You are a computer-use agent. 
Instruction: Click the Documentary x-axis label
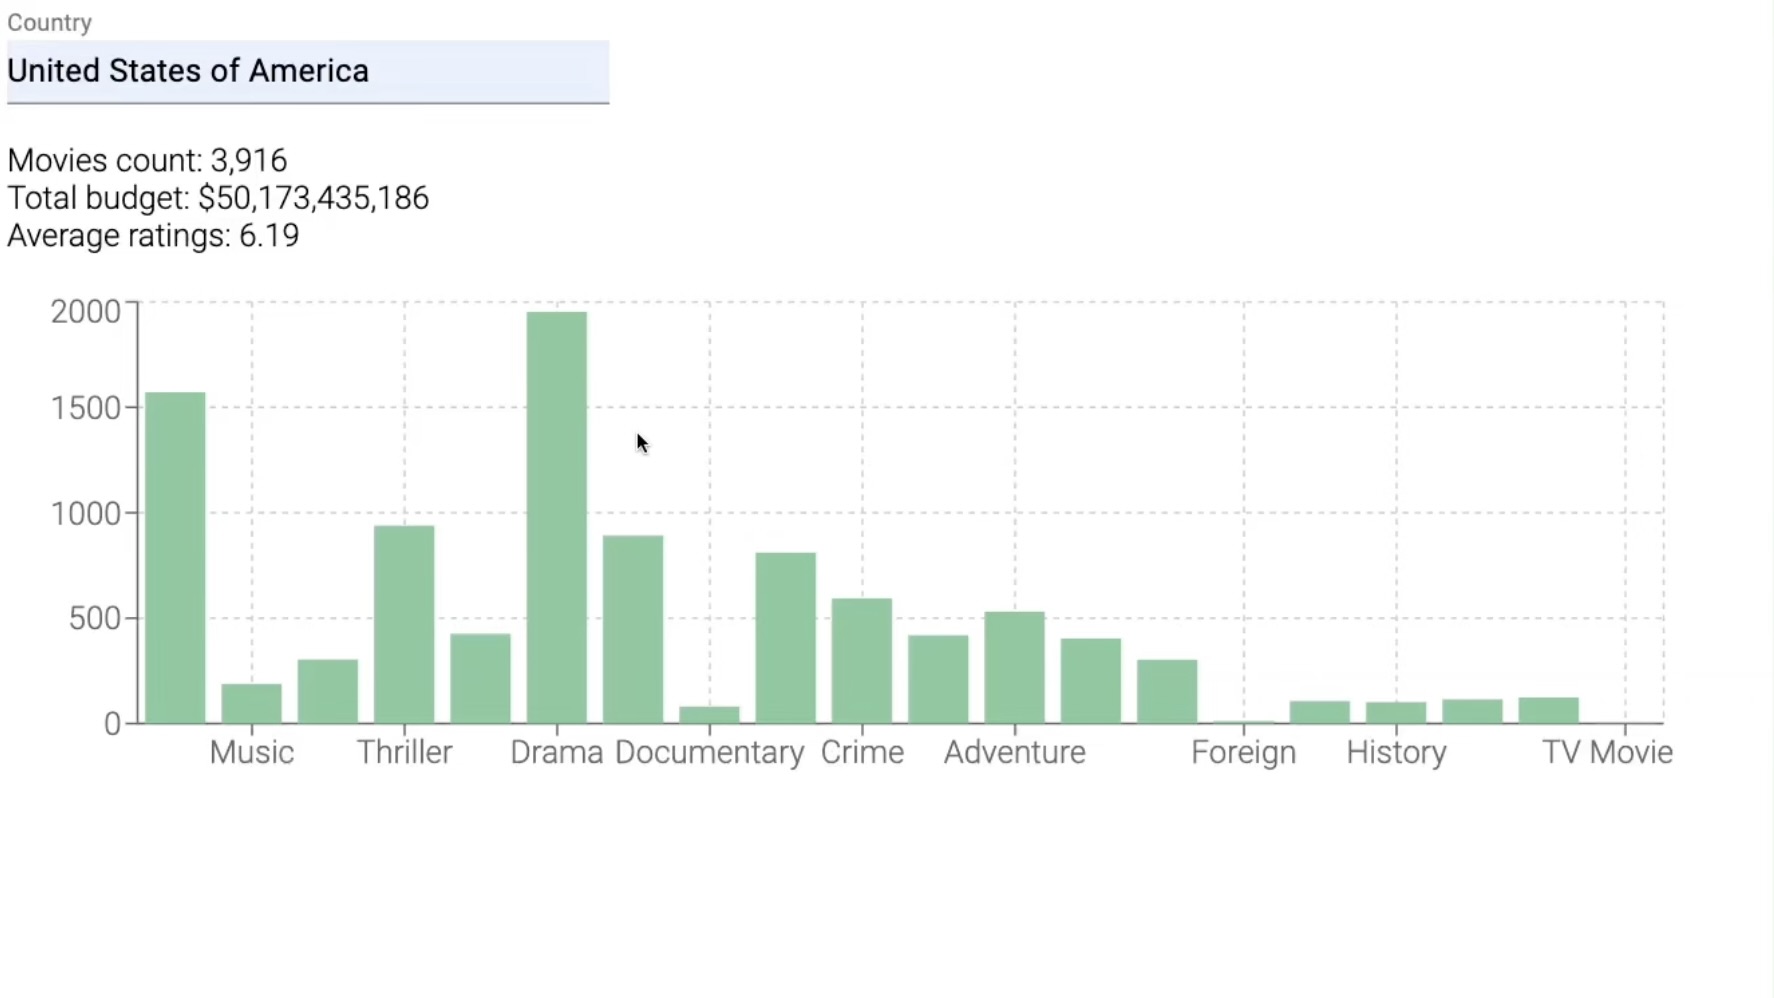[x=709, y=752]
